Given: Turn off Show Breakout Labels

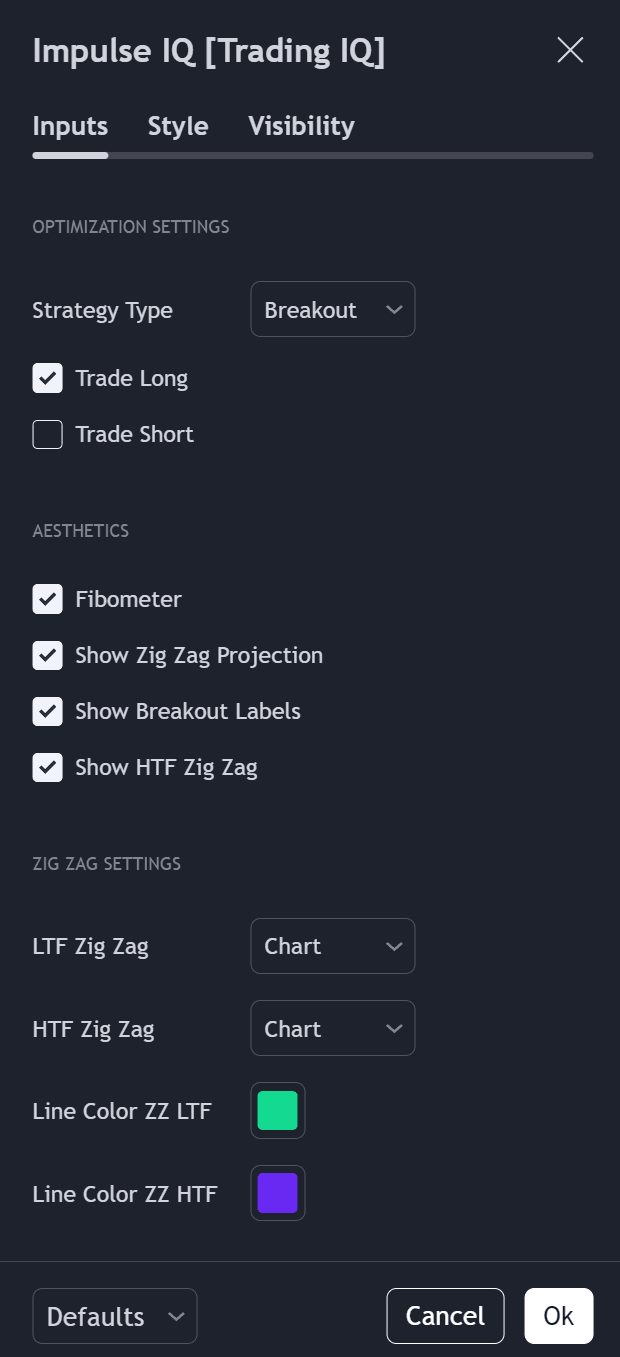Looking at the screenshot, I should [48, 711].
